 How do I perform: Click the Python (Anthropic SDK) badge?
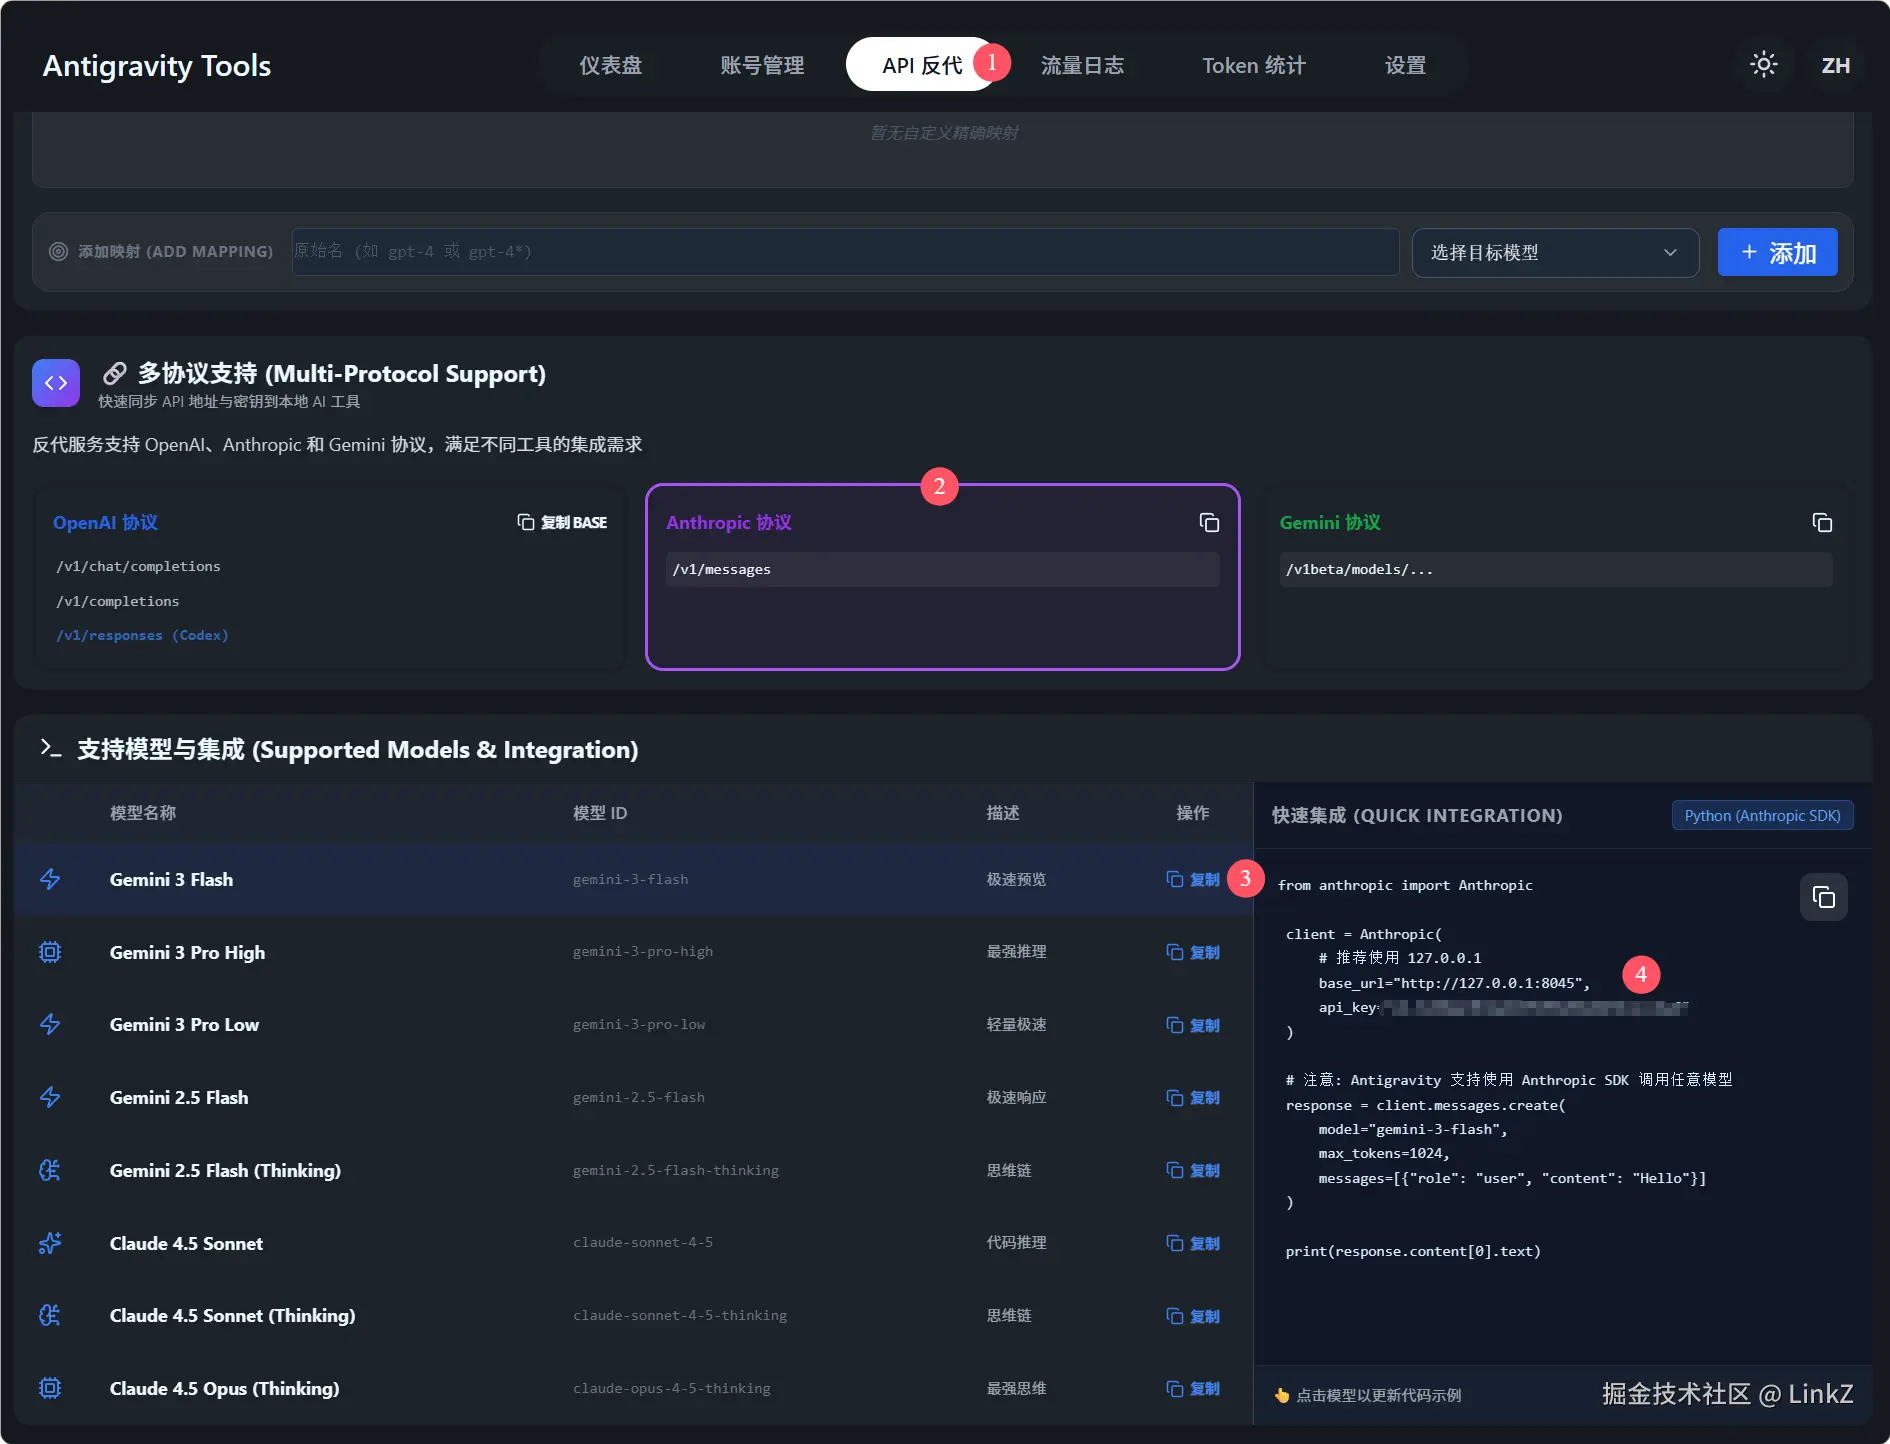1762,815
